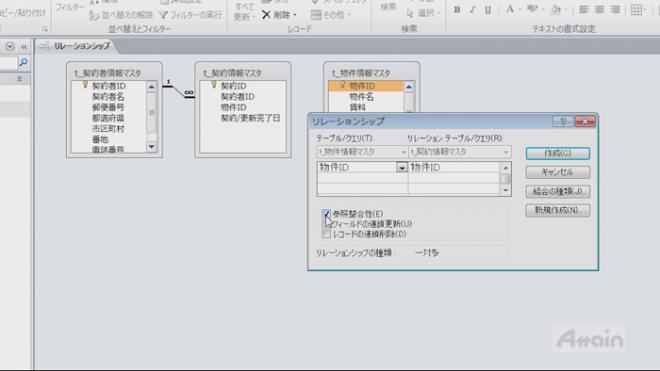Select 契約/更新完了日 field in t_契約情報マスタ
The image size is (660, 371).
(x=250, y=118)
